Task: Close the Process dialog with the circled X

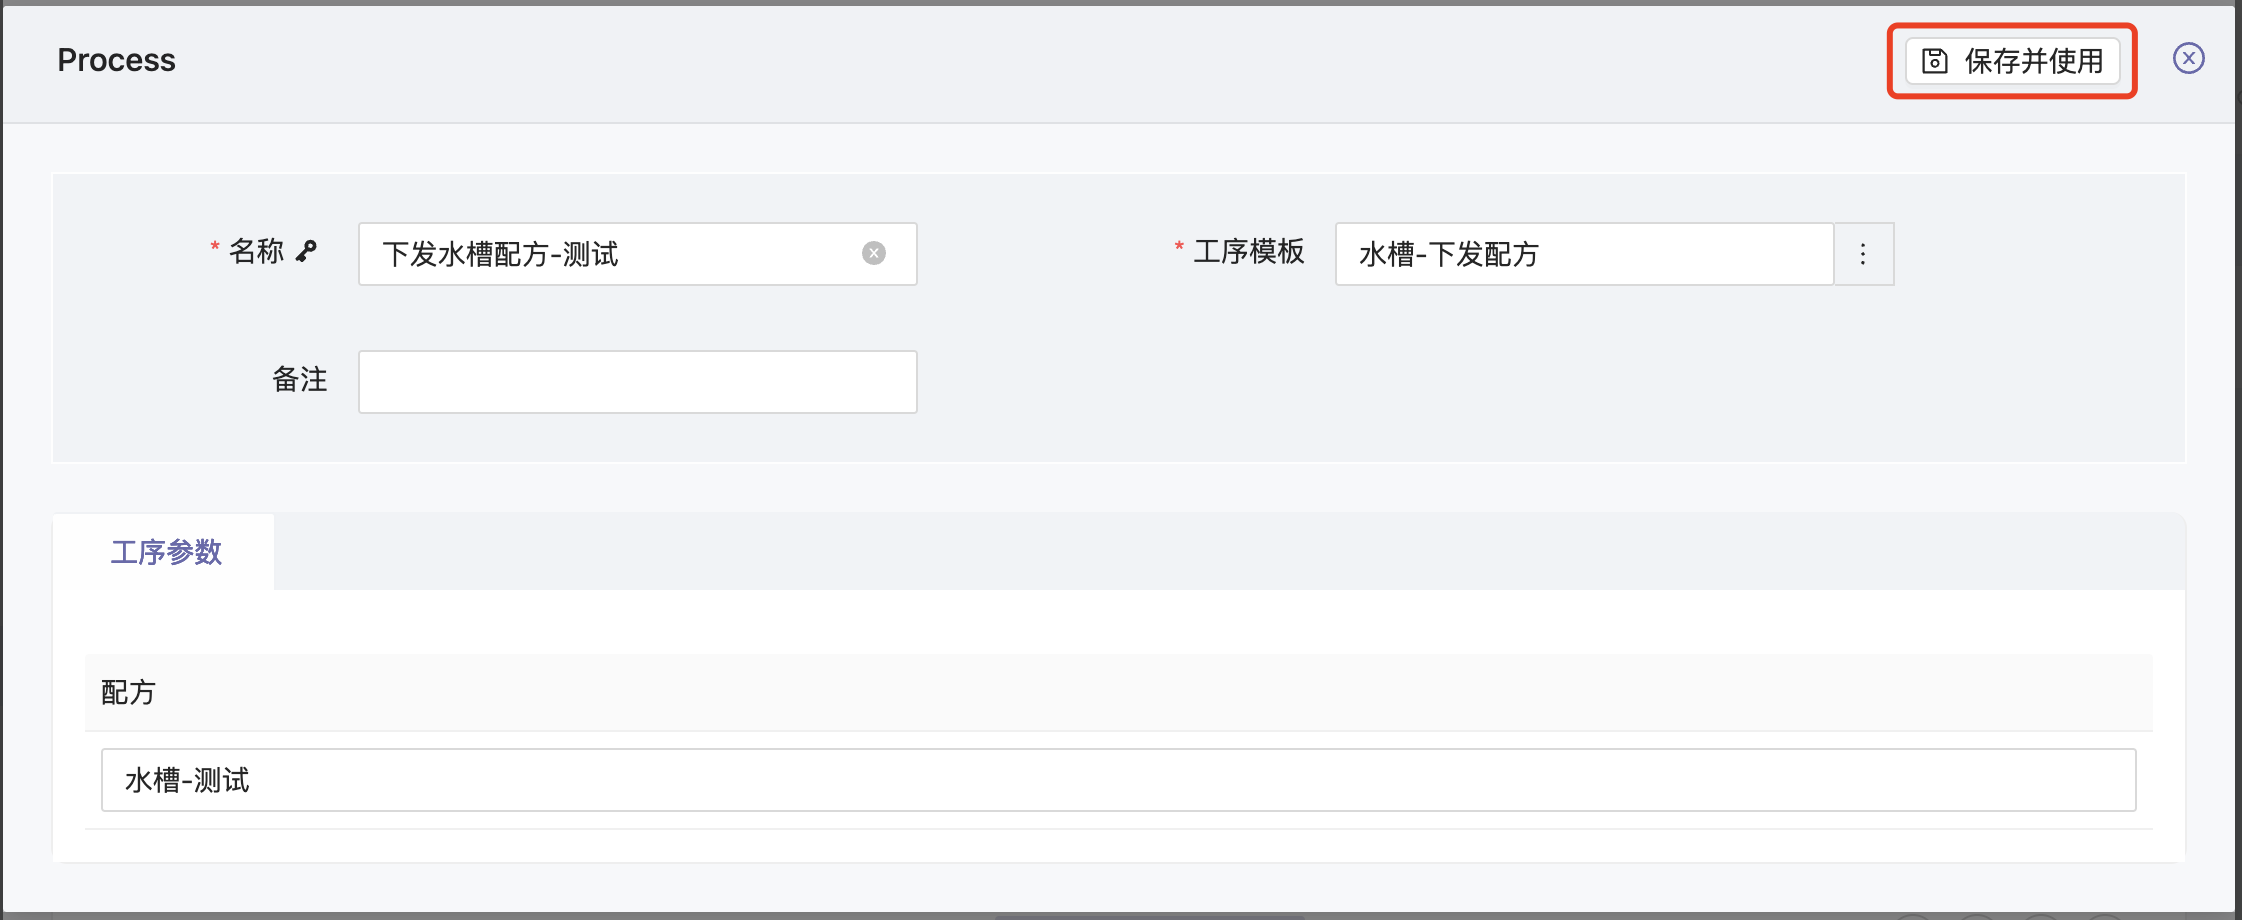Action: click(2188, 59)
